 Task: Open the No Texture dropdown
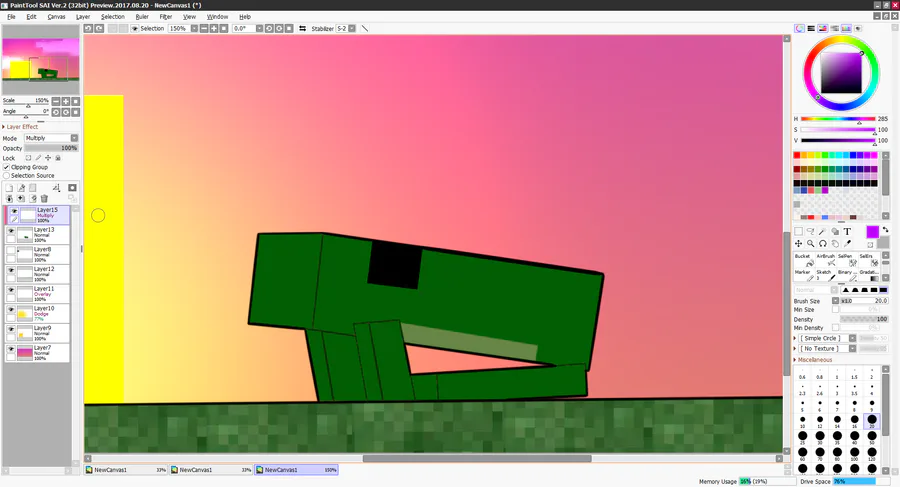tap(852, 349)
